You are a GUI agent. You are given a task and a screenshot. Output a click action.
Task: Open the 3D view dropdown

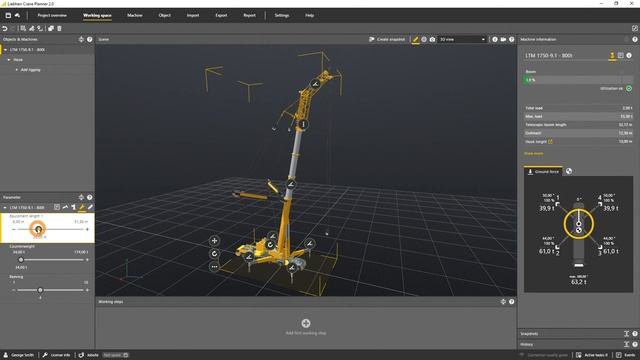click(462, 40)
